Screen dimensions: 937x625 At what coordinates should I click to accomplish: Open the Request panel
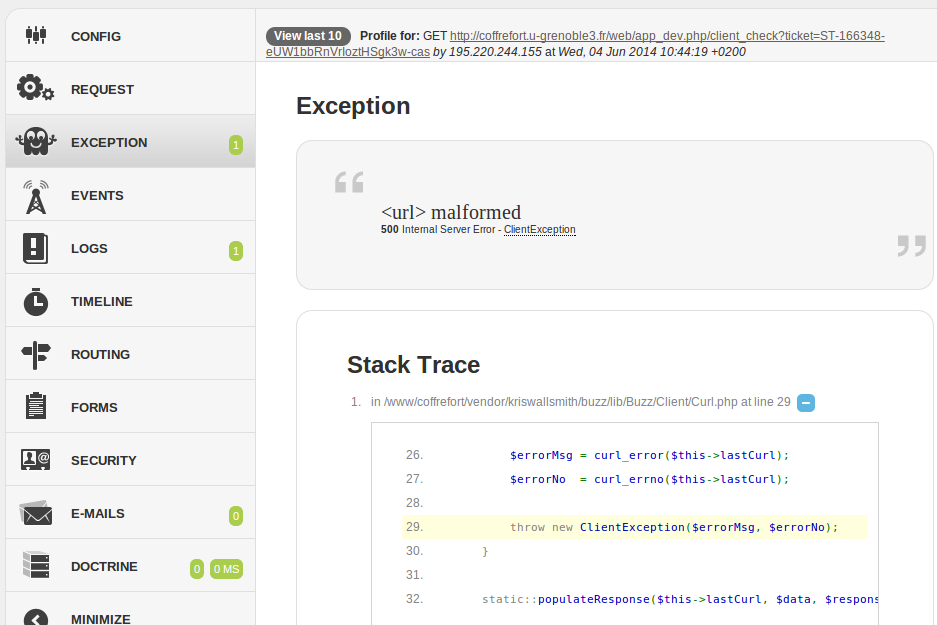coord(130,88)
